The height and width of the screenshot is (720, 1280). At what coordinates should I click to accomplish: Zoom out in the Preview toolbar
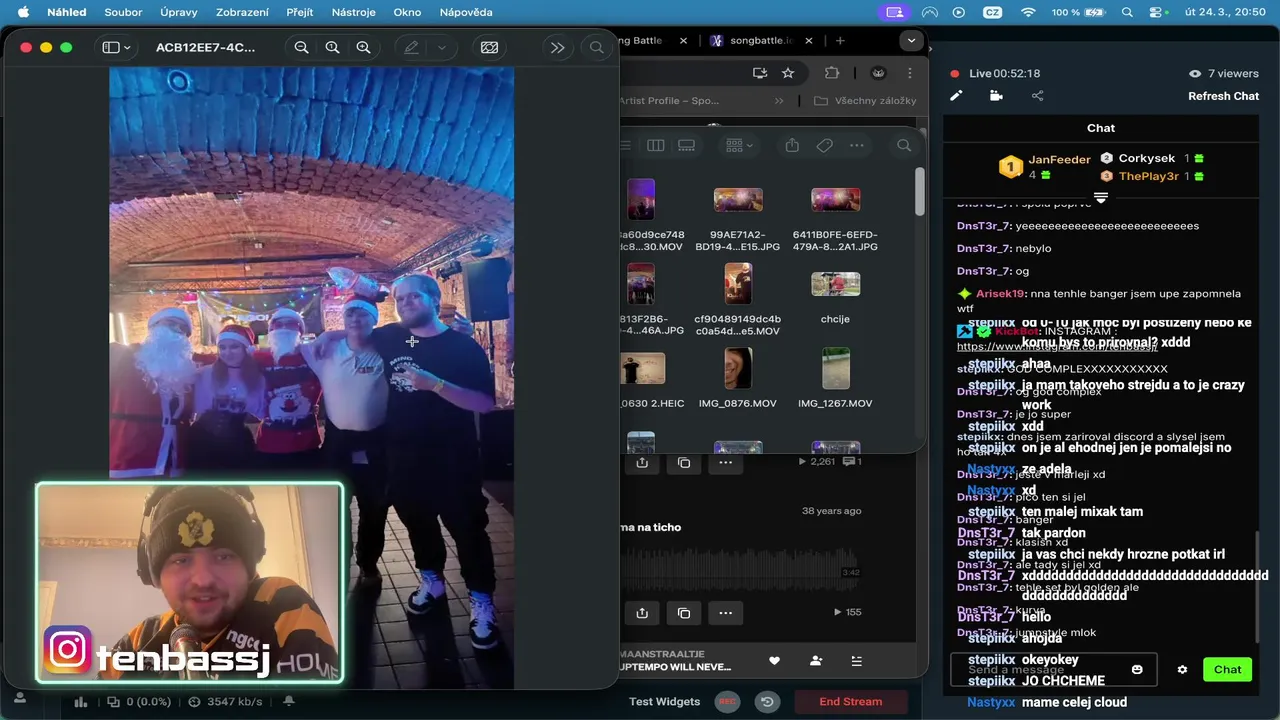301,47
